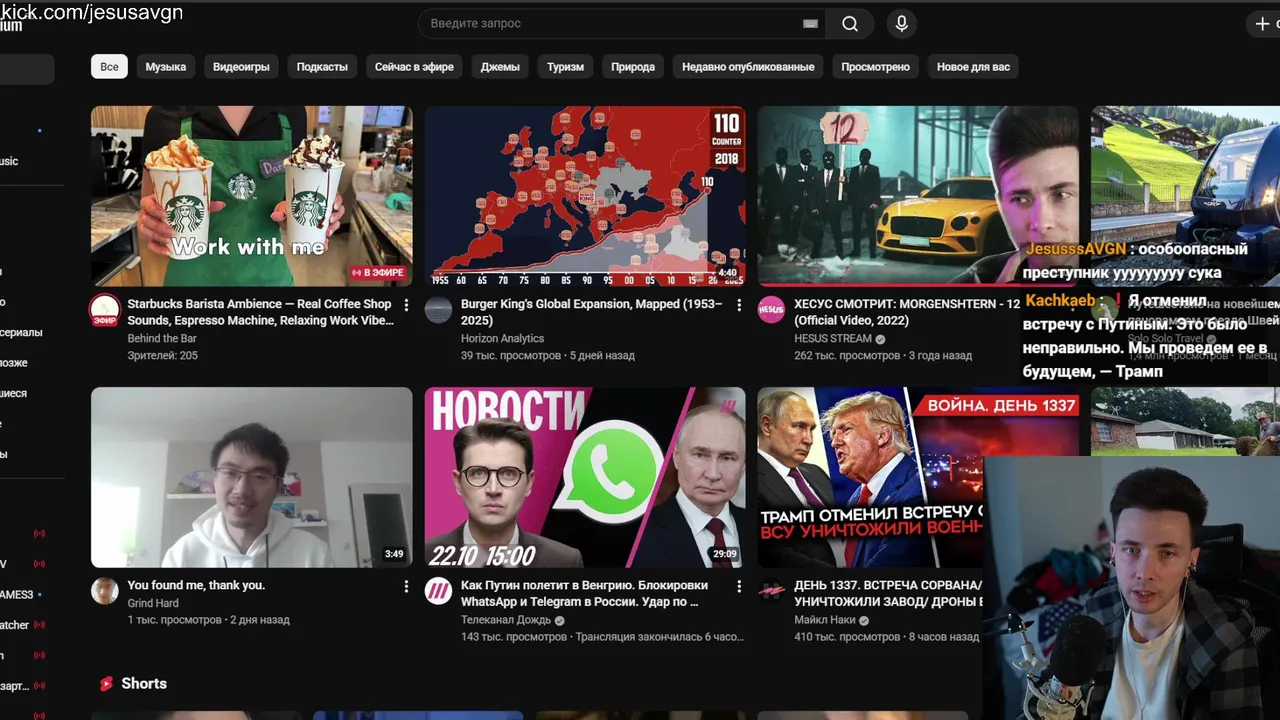Select the Недавно опубликованные chip
The image size is (1280, 720).
coord(748,67)
